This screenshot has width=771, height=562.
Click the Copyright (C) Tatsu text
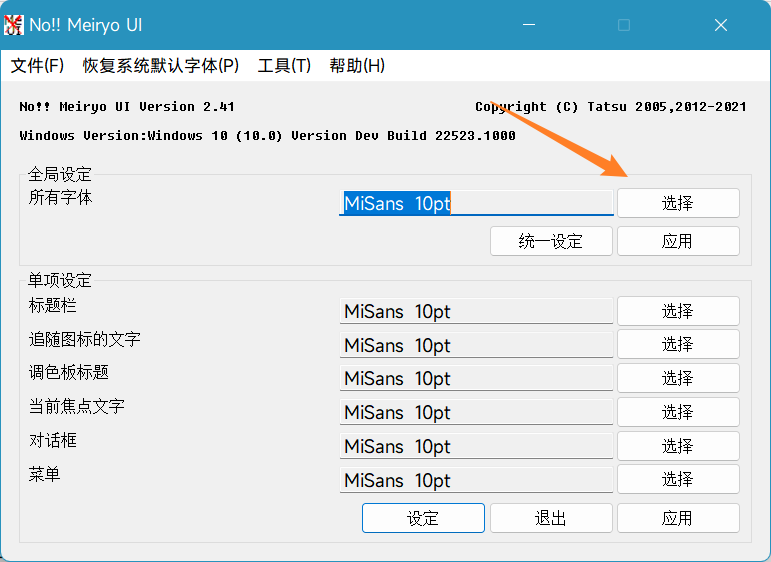pos(611,107)
